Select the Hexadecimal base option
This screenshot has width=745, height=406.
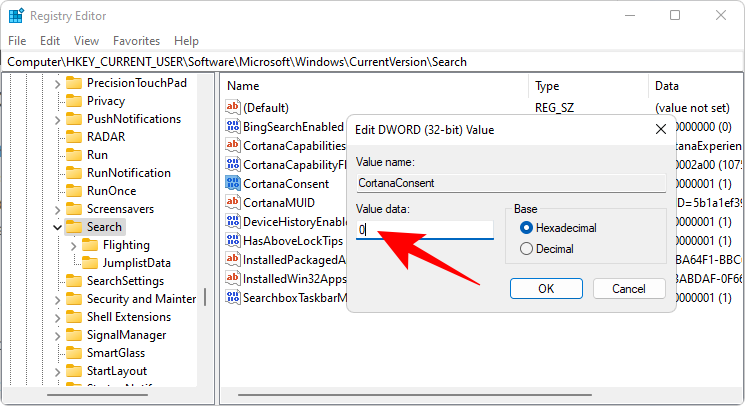tap(527, 228)
